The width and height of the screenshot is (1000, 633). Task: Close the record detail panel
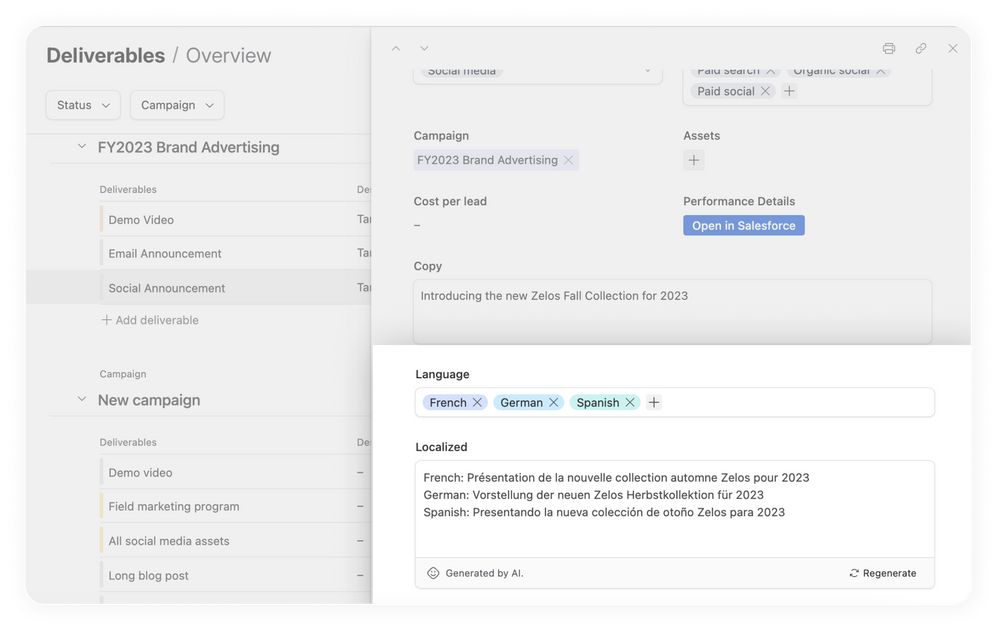(x=953, y=48)
